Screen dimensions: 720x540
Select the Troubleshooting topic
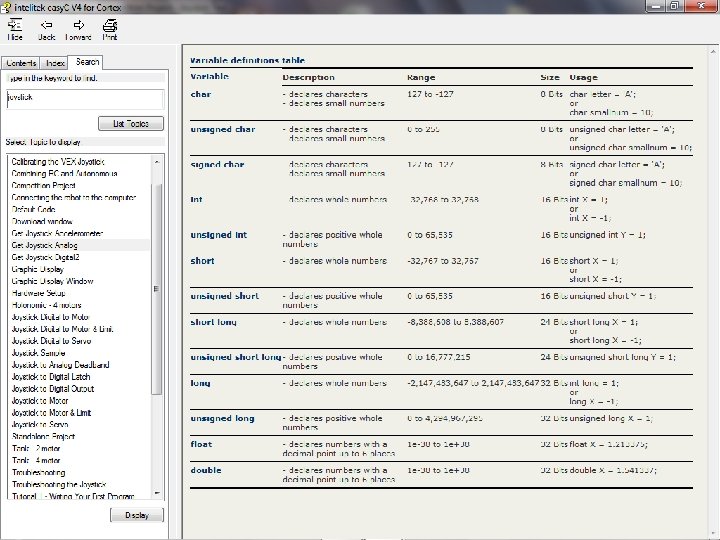tap(39, 472)
